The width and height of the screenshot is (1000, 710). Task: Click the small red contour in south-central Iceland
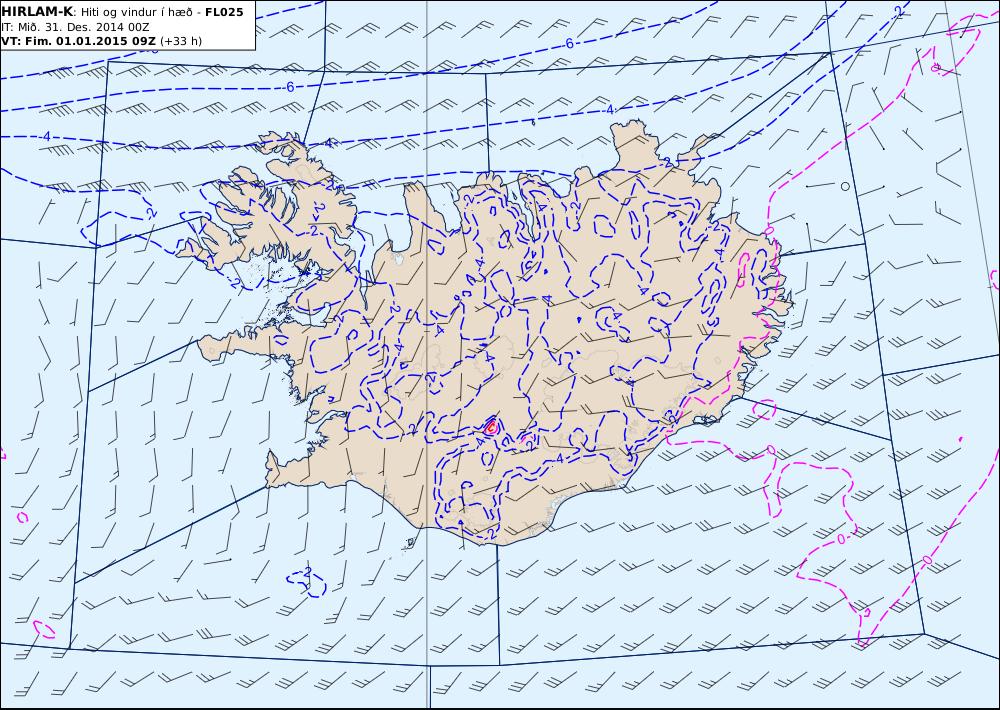coord(490,427)
